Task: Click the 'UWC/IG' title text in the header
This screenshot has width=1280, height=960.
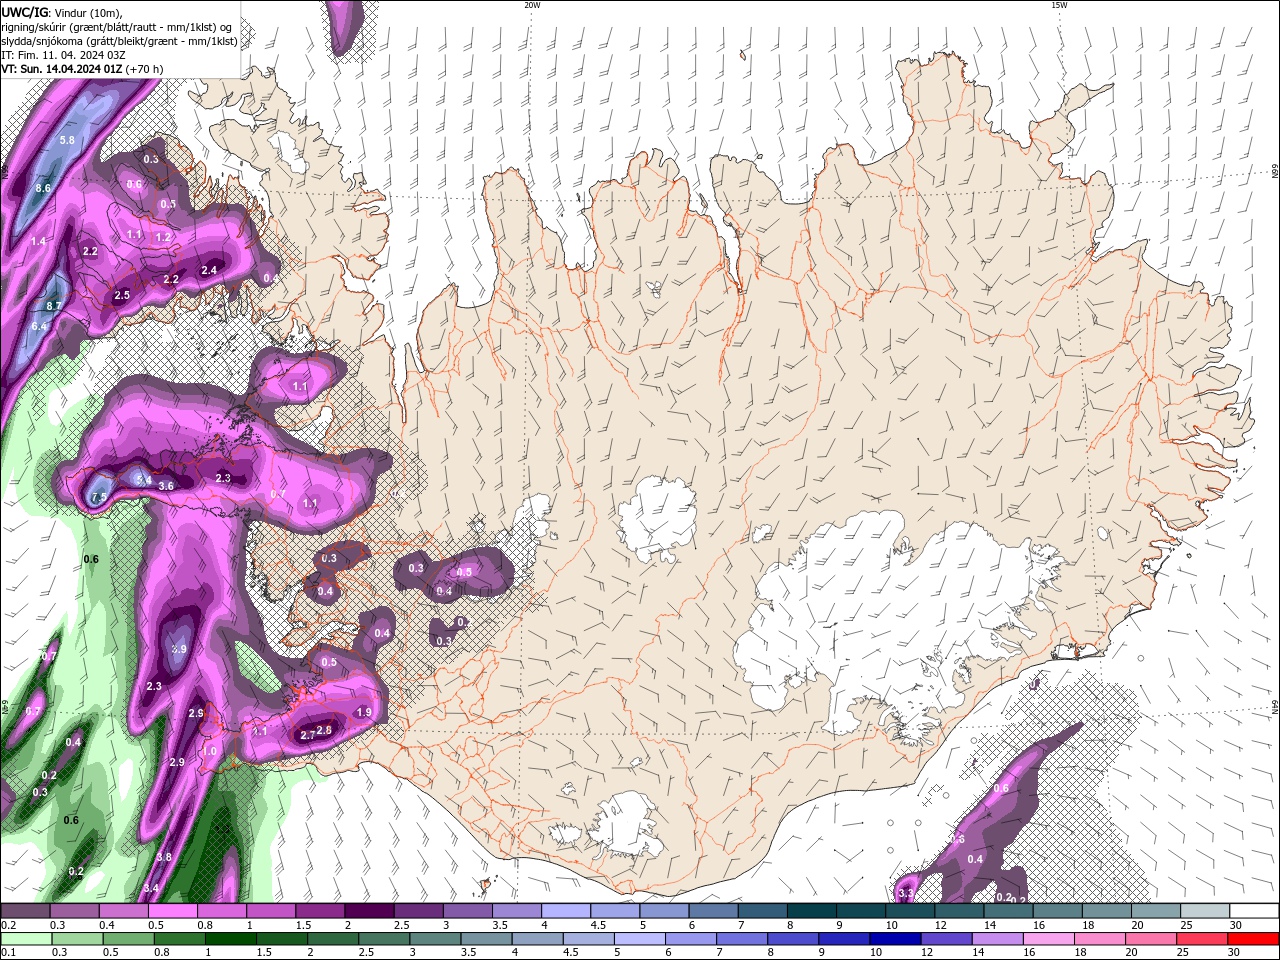Action: pyautogui.click(x=24, y=12)
